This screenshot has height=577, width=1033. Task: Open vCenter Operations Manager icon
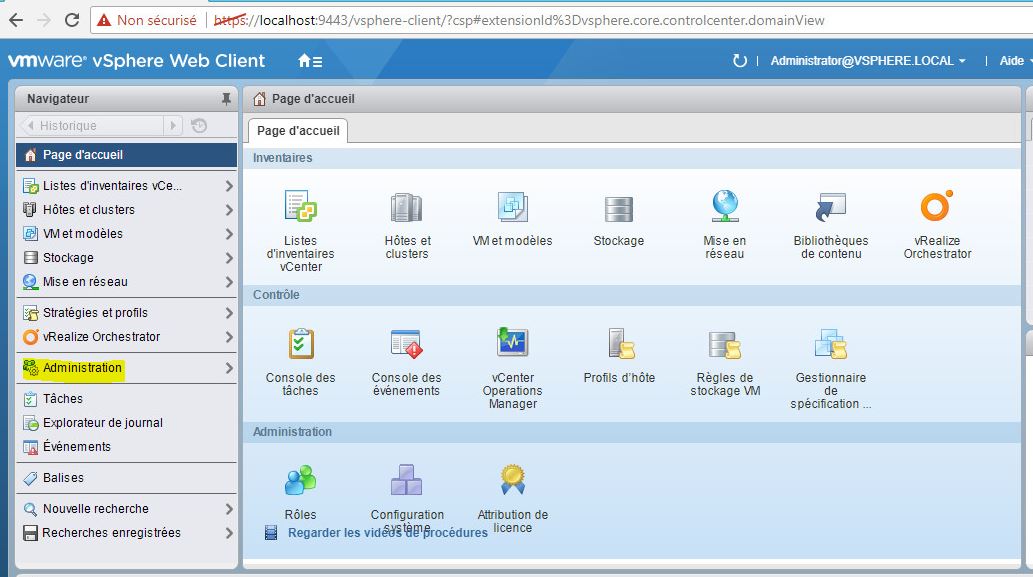pos(513,342)
